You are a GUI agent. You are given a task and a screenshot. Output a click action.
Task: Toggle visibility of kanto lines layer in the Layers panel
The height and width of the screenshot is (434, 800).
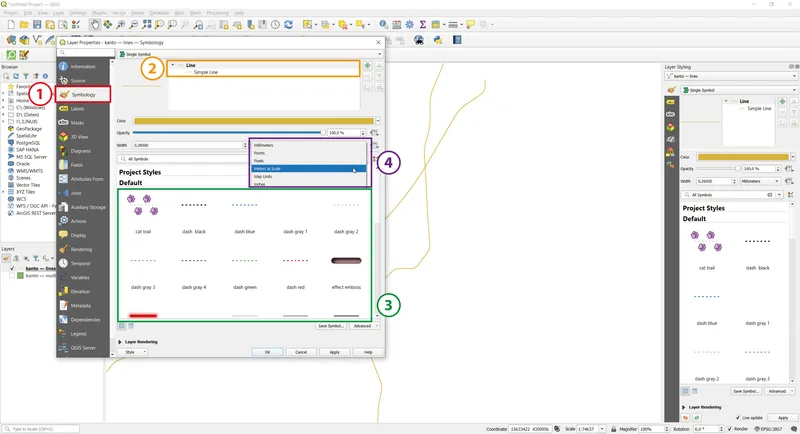coord(12,268)
